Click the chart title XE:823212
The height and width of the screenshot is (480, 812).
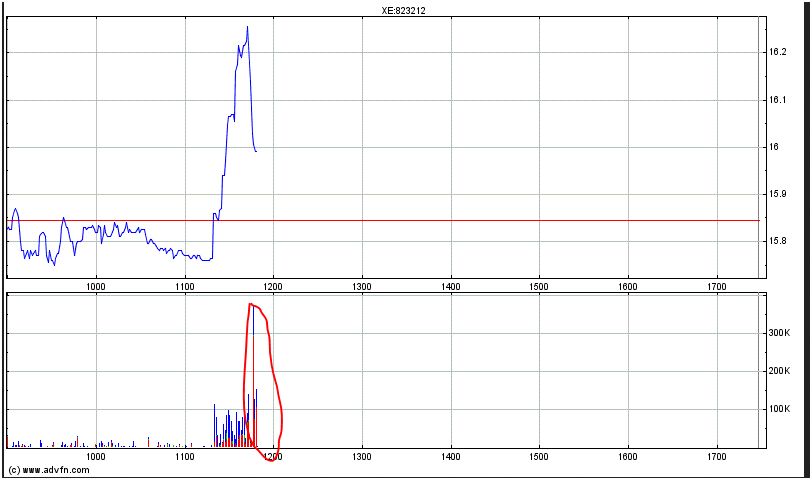pyautogui.click(x=403, y=10)
